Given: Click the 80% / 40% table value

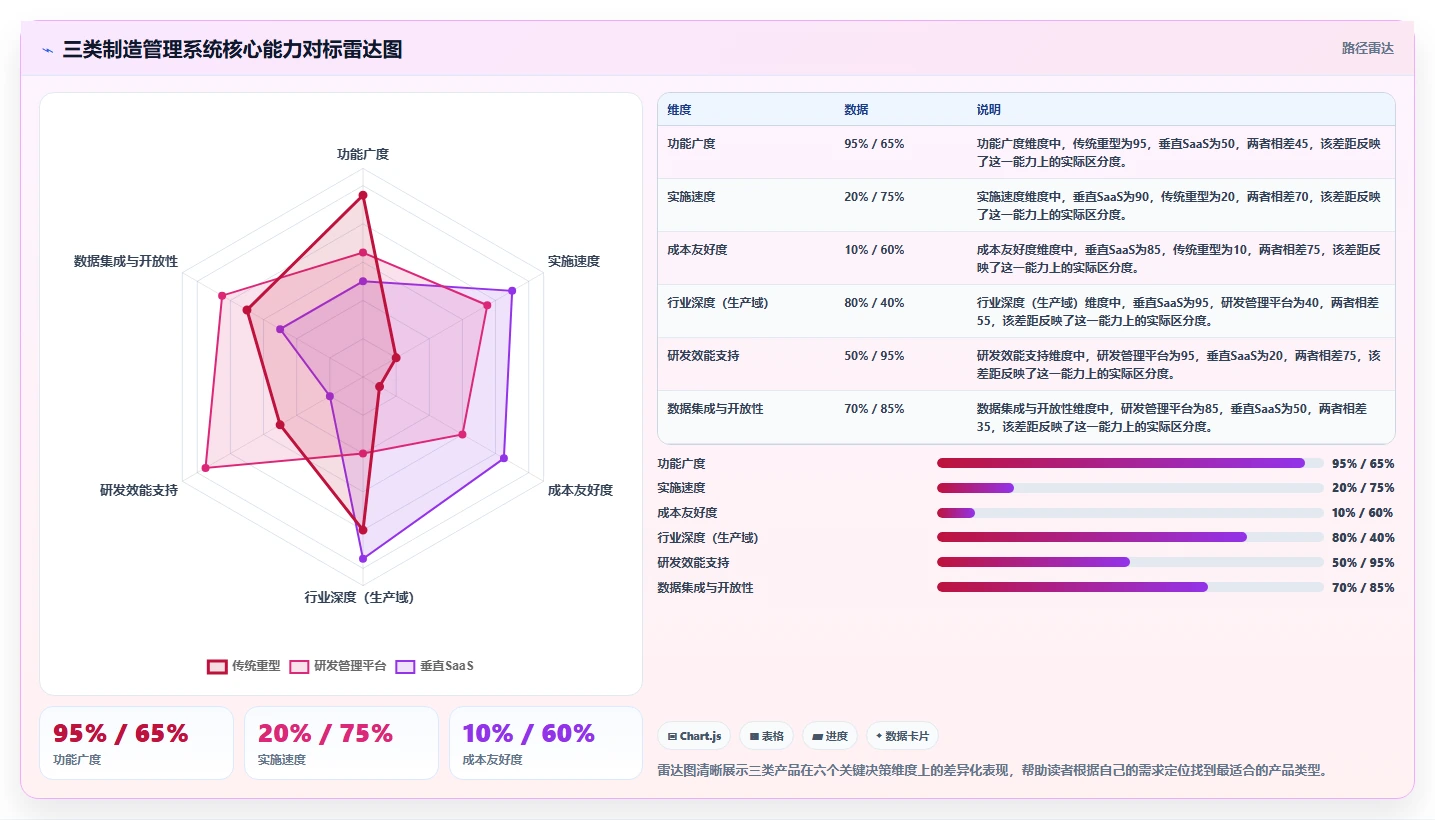Looking at the screenshot, I should tap(874, 303).
